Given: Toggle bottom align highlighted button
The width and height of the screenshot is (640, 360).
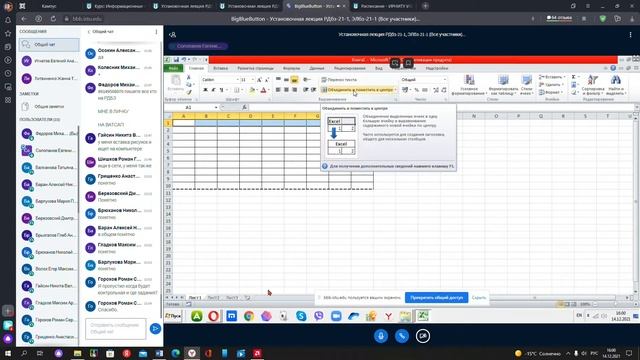Looking at the screenshot, I should (x=294, y=80).
